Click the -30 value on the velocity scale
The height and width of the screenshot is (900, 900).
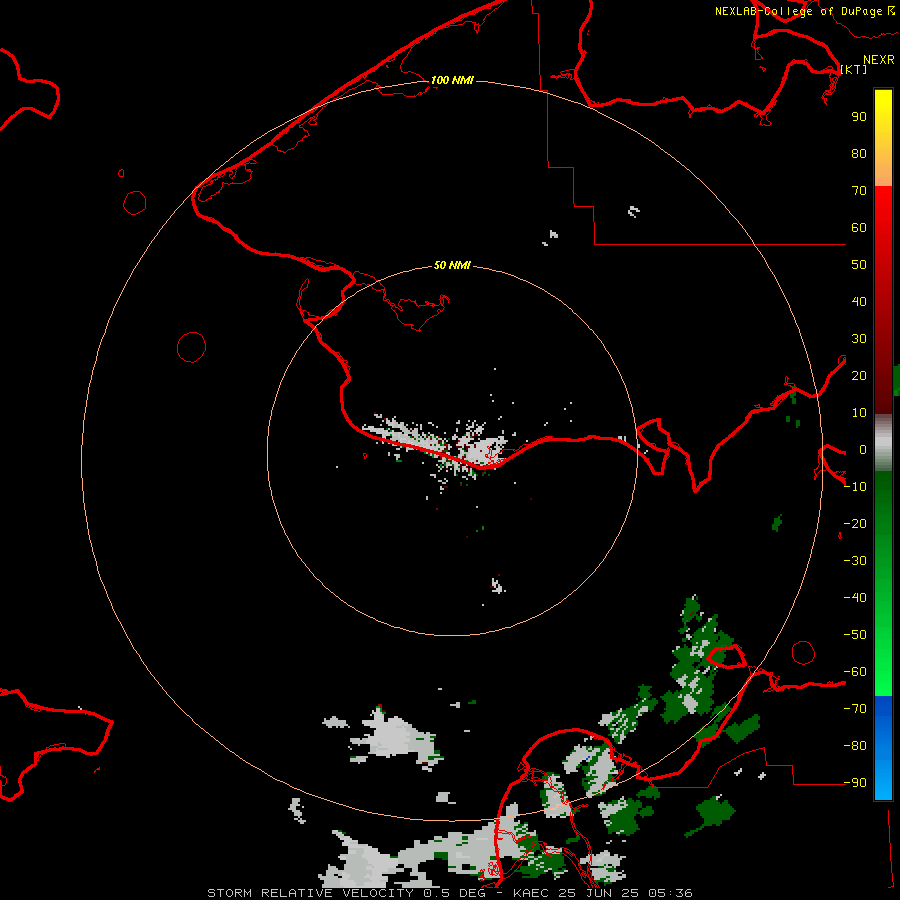(x=855, y=561)
